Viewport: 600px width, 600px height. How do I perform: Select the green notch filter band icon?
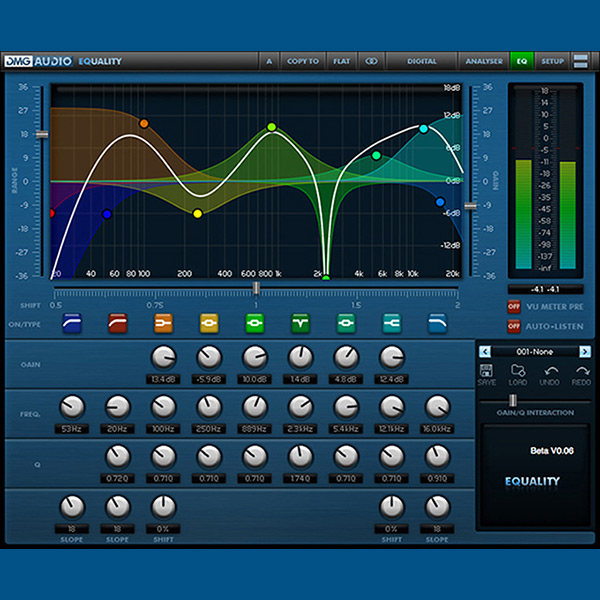[300, 323]
